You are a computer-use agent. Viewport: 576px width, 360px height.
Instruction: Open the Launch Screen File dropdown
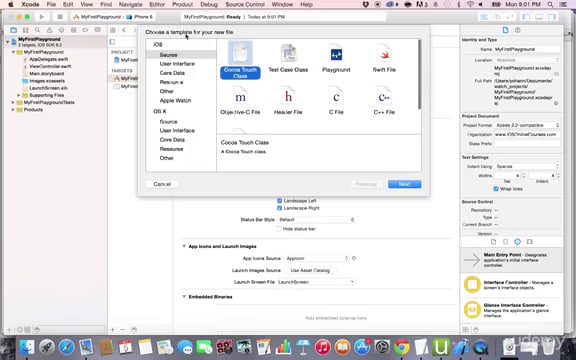pyautogui.click(x=316, y=282)
